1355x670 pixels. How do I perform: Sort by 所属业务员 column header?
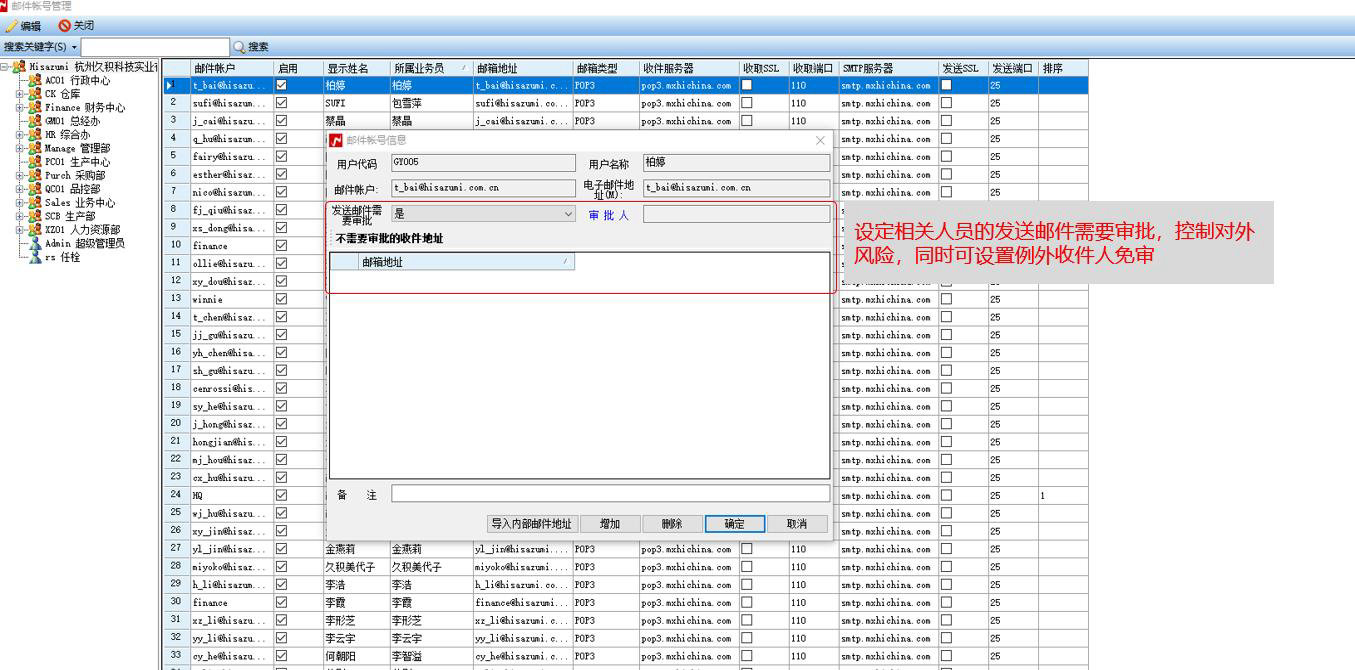pos(428,68)
